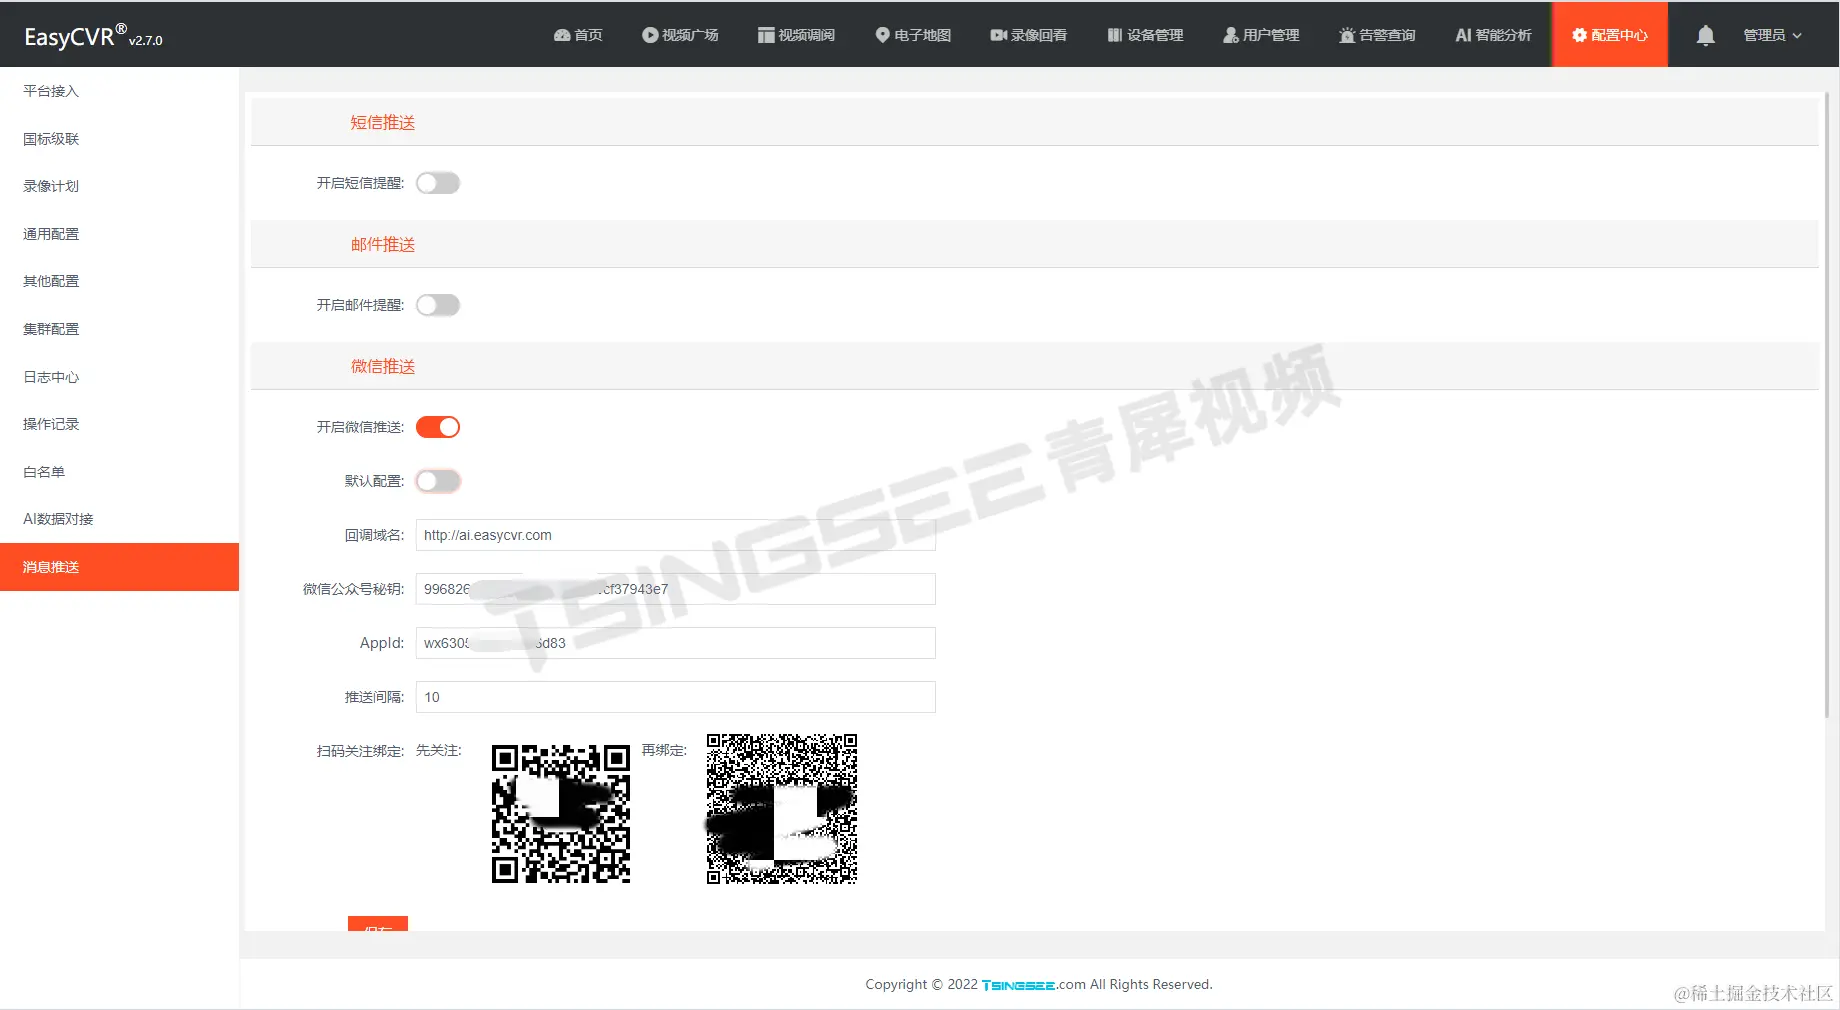Image resolution: width=1840 pixels, height=1010 pixels.
Task: Click the 录像回看 camera icon
Action: [998, 35]
